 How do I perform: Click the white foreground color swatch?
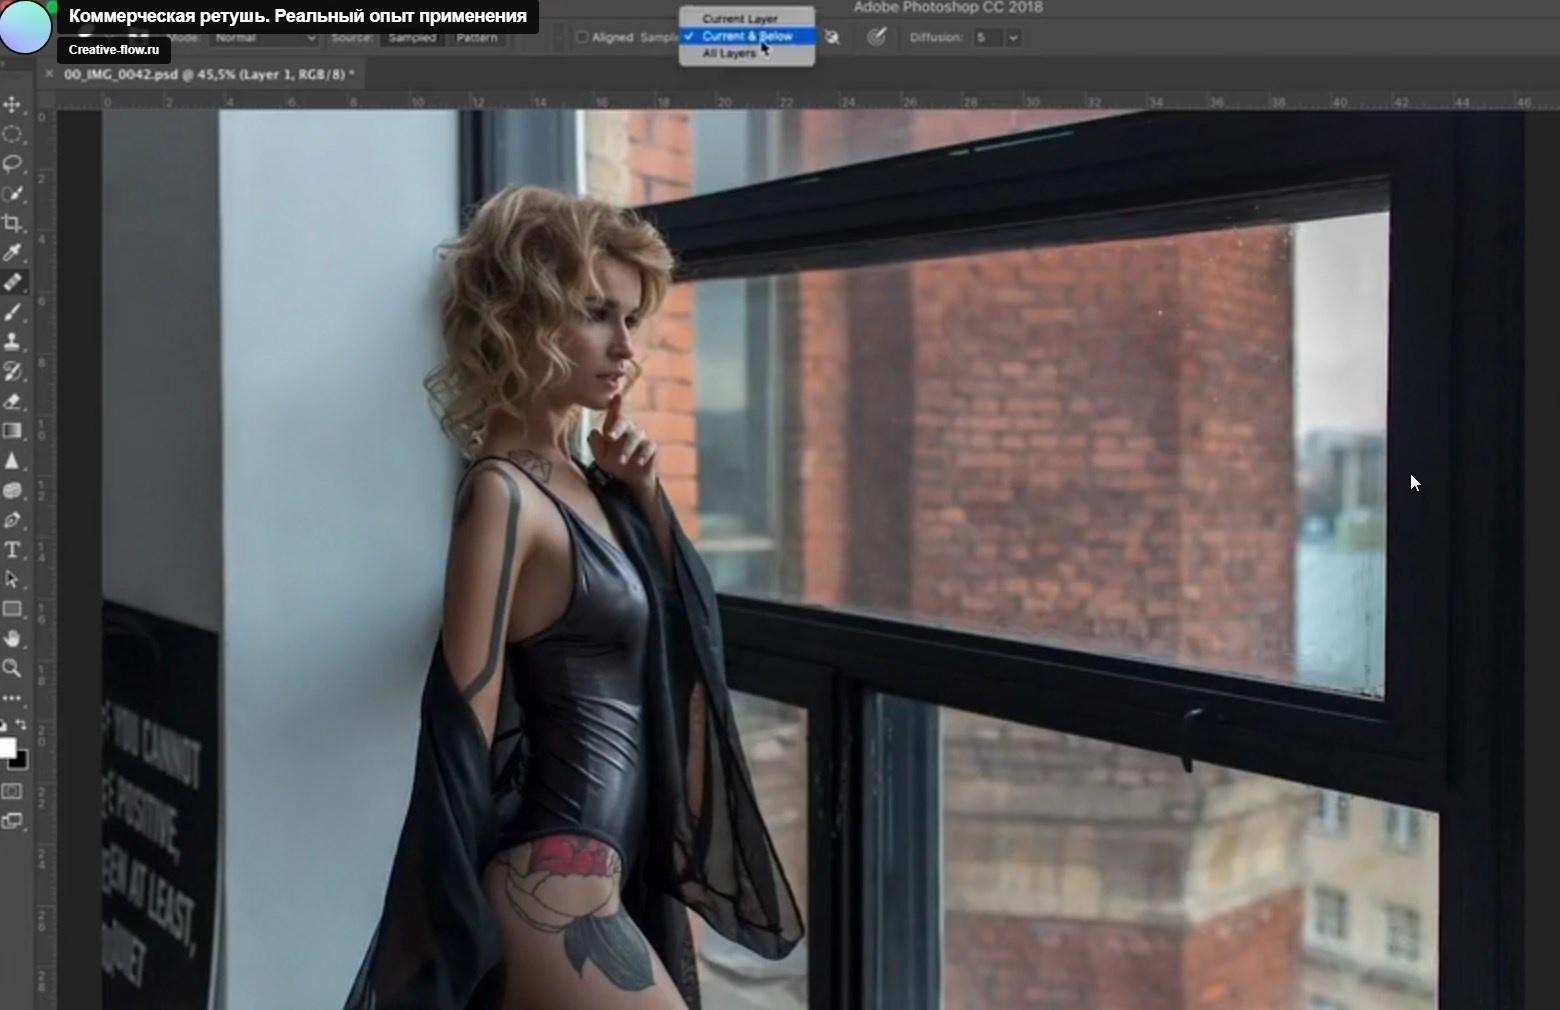pyautogui.click(x=7, y=748)
